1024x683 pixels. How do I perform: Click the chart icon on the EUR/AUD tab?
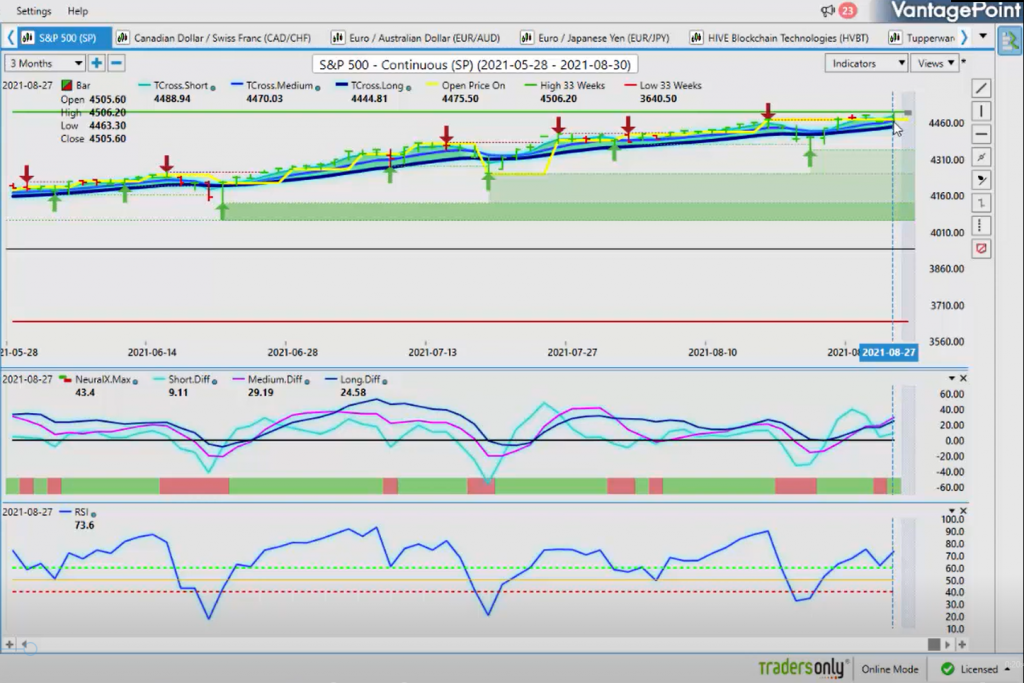pyautogui.click(x=338, y=38)
